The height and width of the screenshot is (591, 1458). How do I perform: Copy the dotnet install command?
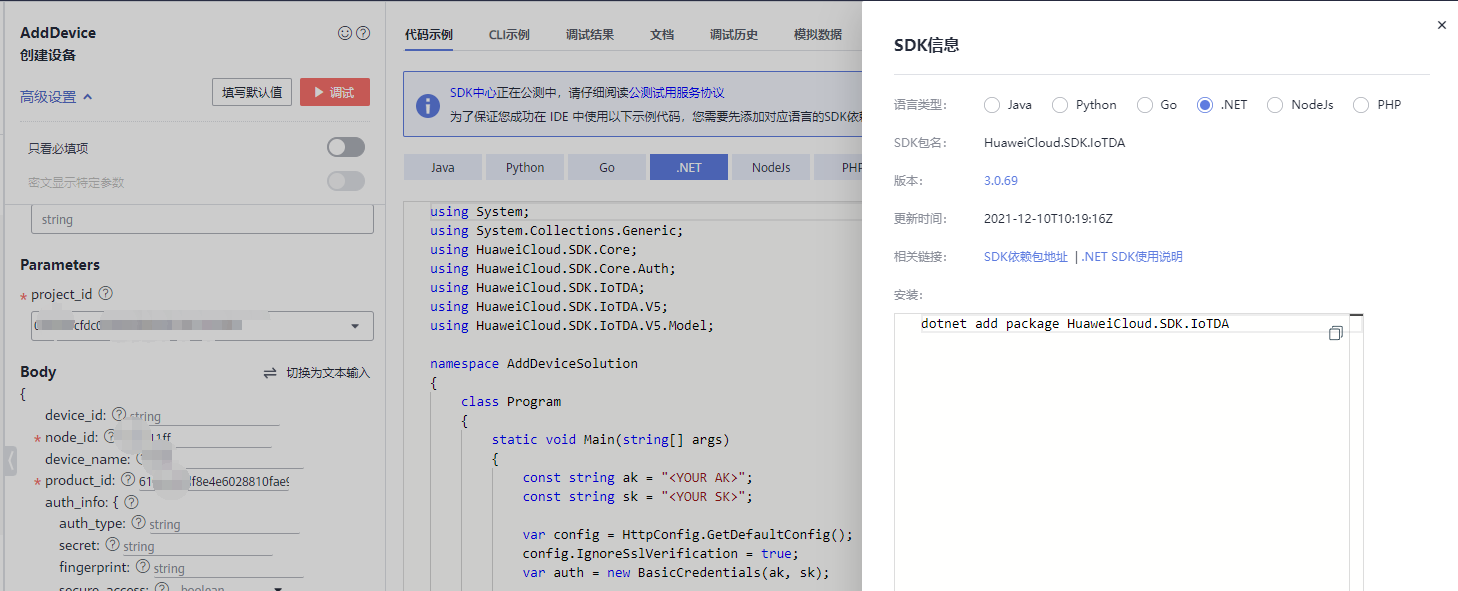pos(1335,333)
